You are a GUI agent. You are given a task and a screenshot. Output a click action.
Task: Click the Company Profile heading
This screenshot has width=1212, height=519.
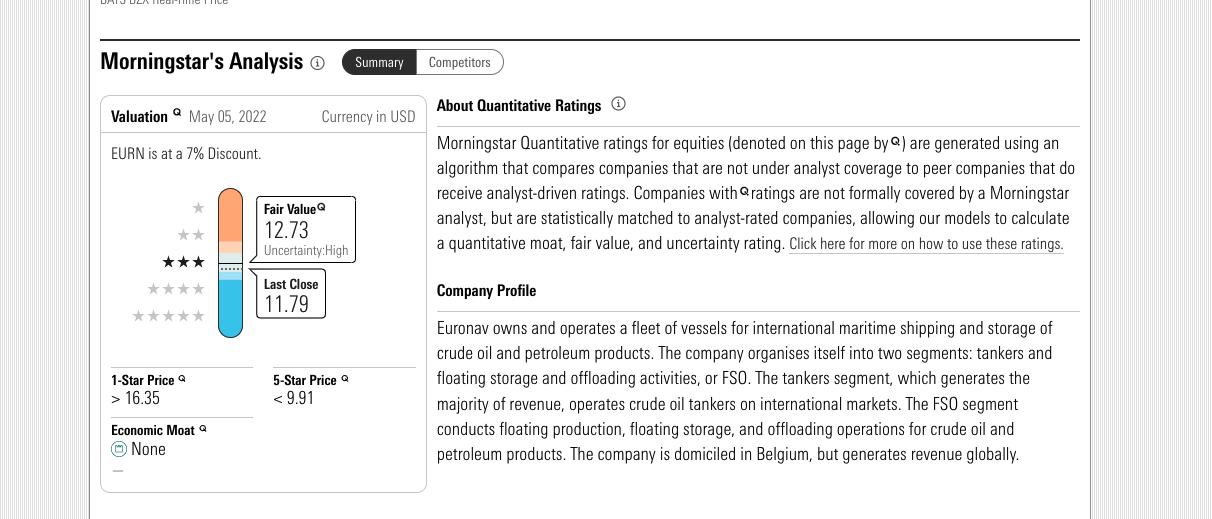[486, 291]
